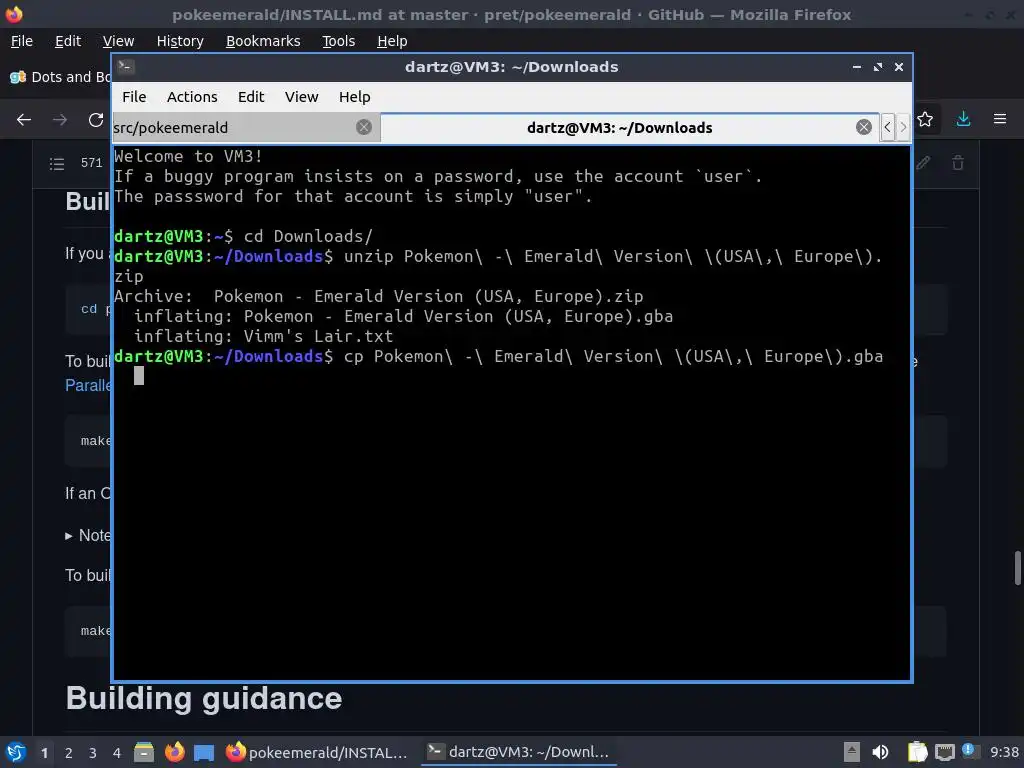Click terminal cursor block on prompt line
Image resolution: width=1024 pixels, height=768 pixels.
click(x=138, y=376)
